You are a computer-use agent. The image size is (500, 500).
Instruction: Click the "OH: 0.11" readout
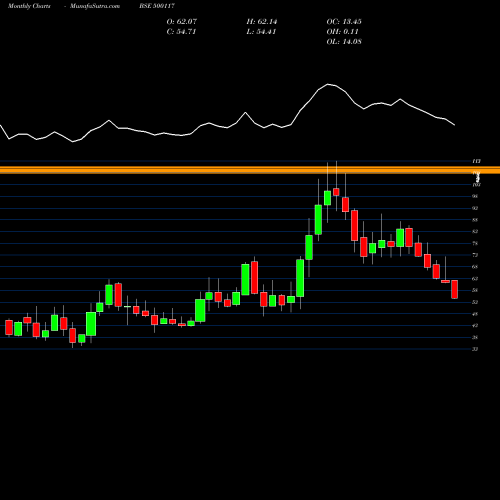342,32
